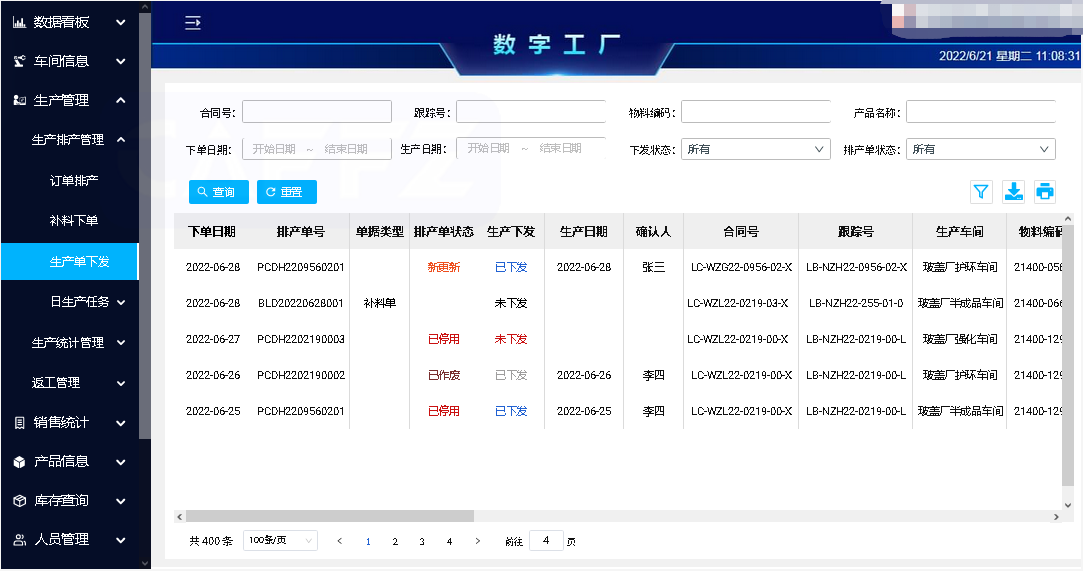This screenshot has width=1083, height=571.
Task: Open the 下发状态 dropdown
Action: tap(755, 149)
